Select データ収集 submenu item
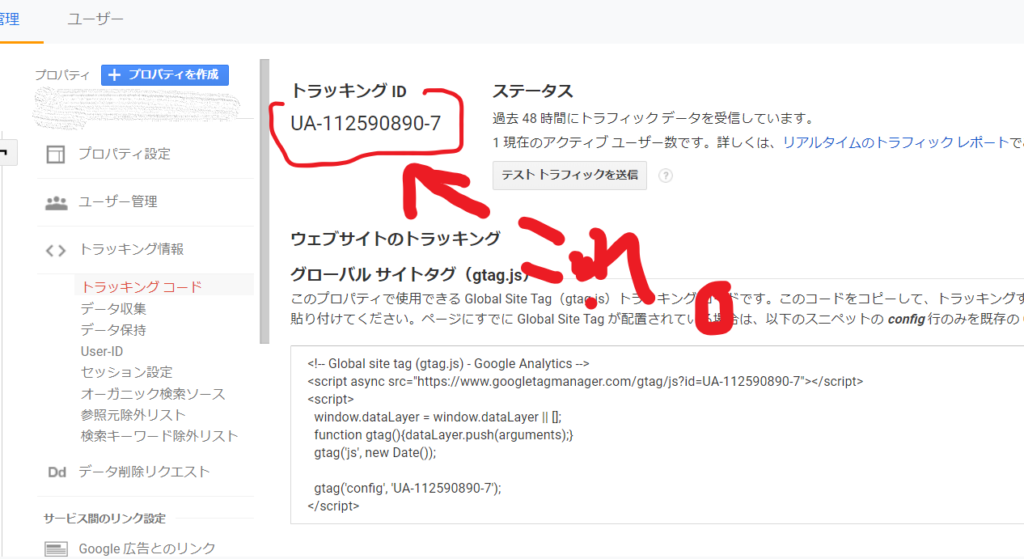Viewport: 1024px width, 559px height. (114, 309)
